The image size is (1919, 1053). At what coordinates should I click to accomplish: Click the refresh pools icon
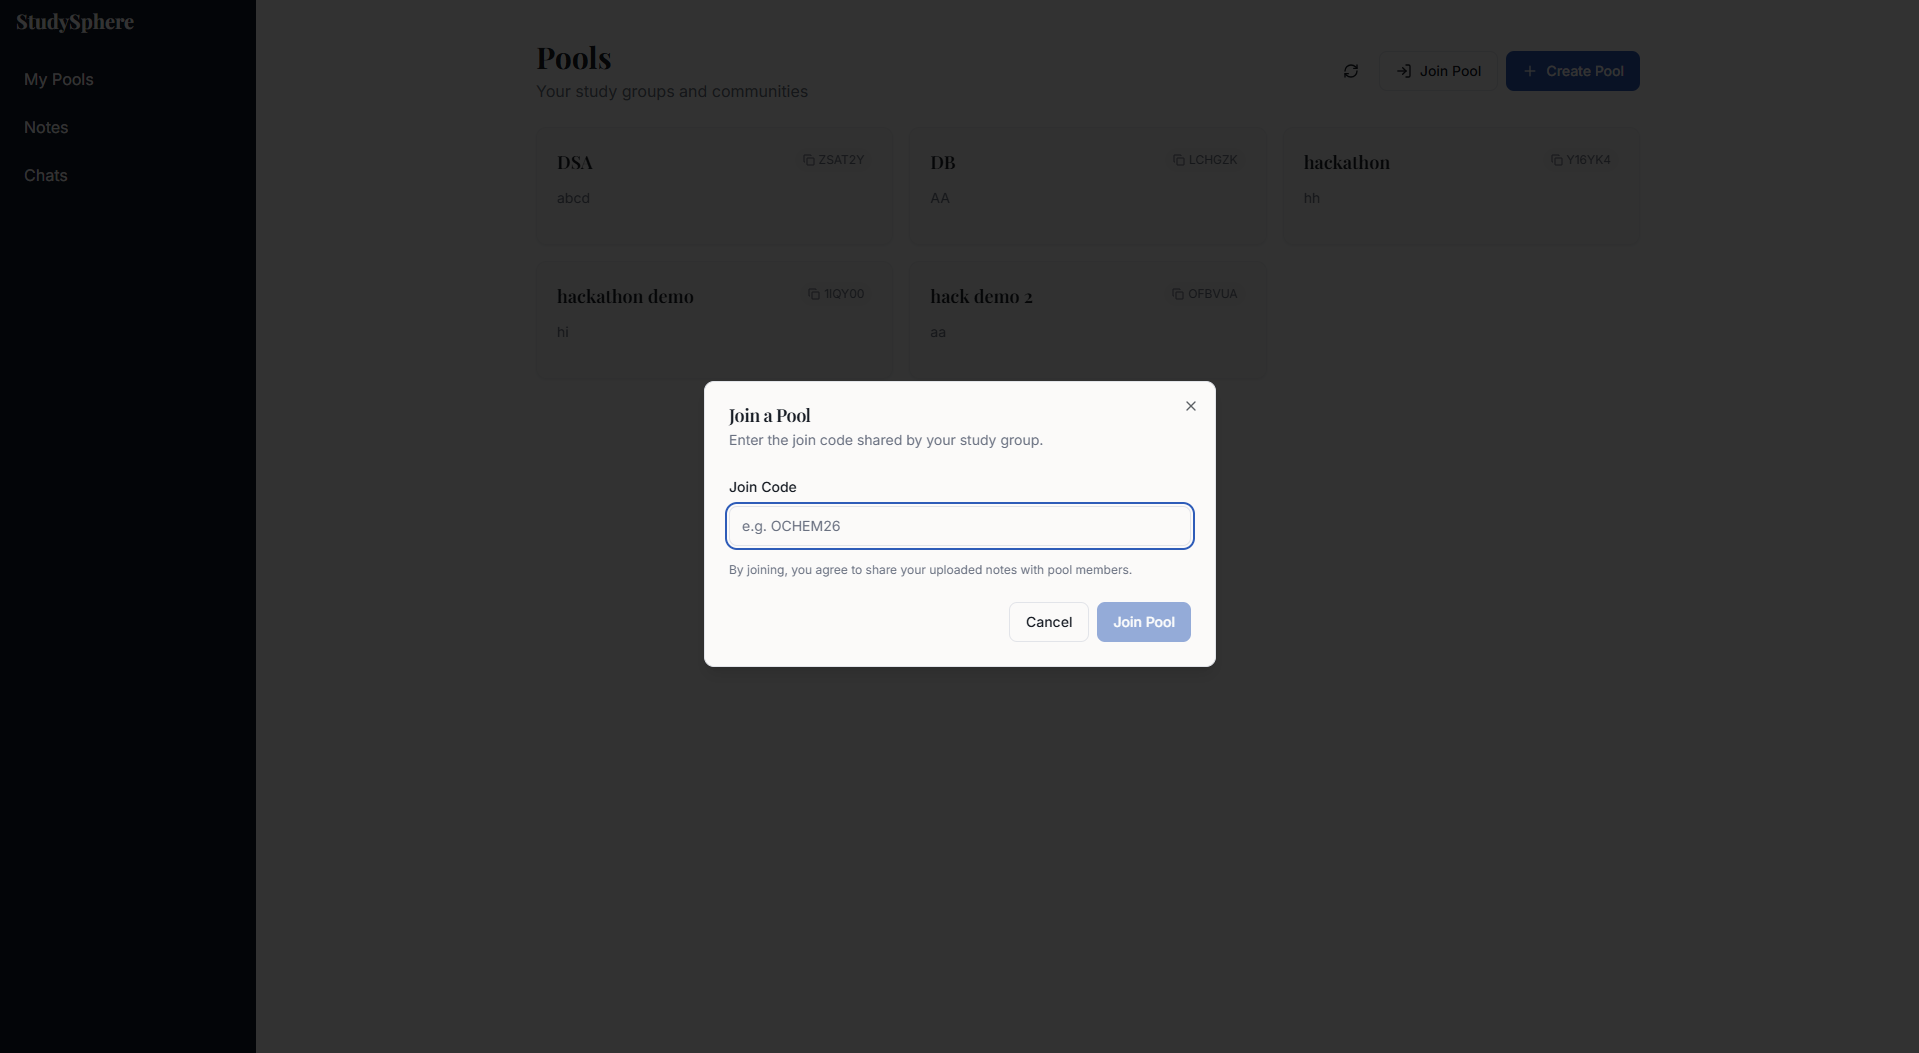pos(1351,71)
